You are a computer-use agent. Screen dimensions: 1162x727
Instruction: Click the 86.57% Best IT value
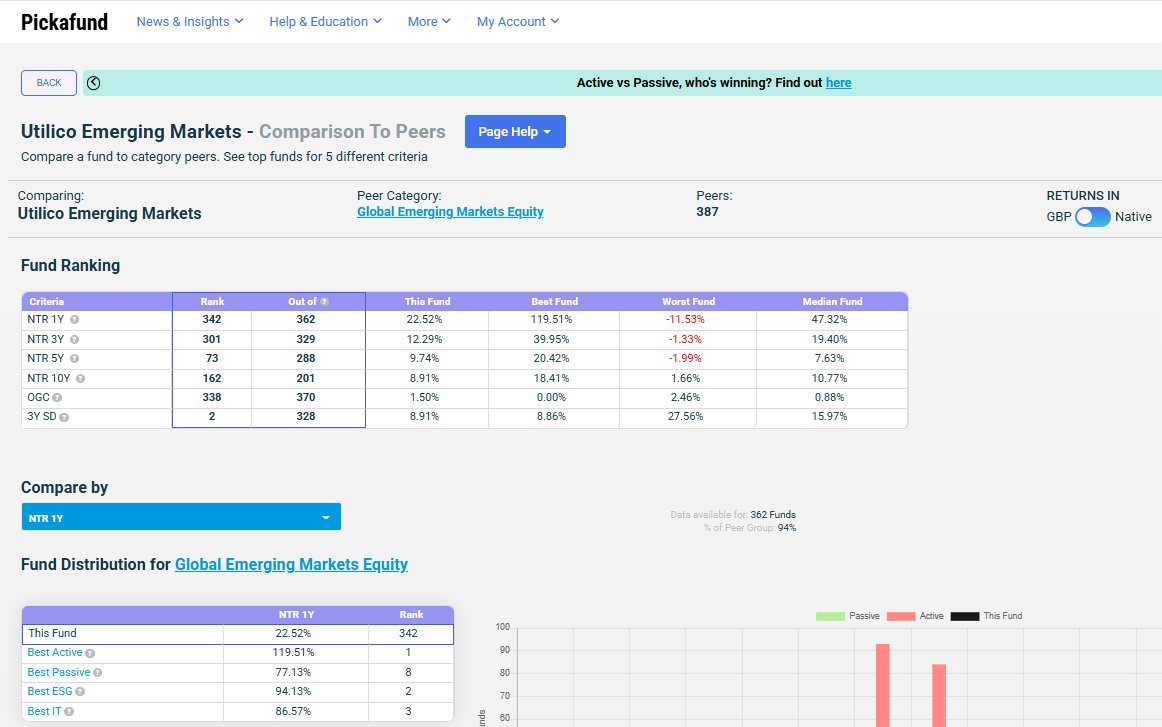(293, 711)
